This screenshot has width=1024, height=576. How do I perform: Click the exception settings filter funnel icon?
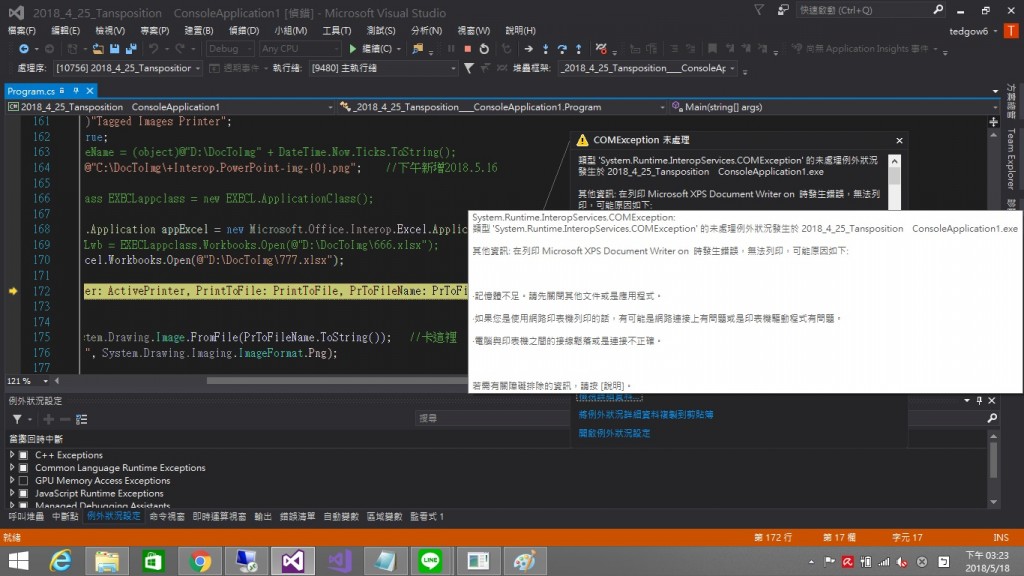17,419
